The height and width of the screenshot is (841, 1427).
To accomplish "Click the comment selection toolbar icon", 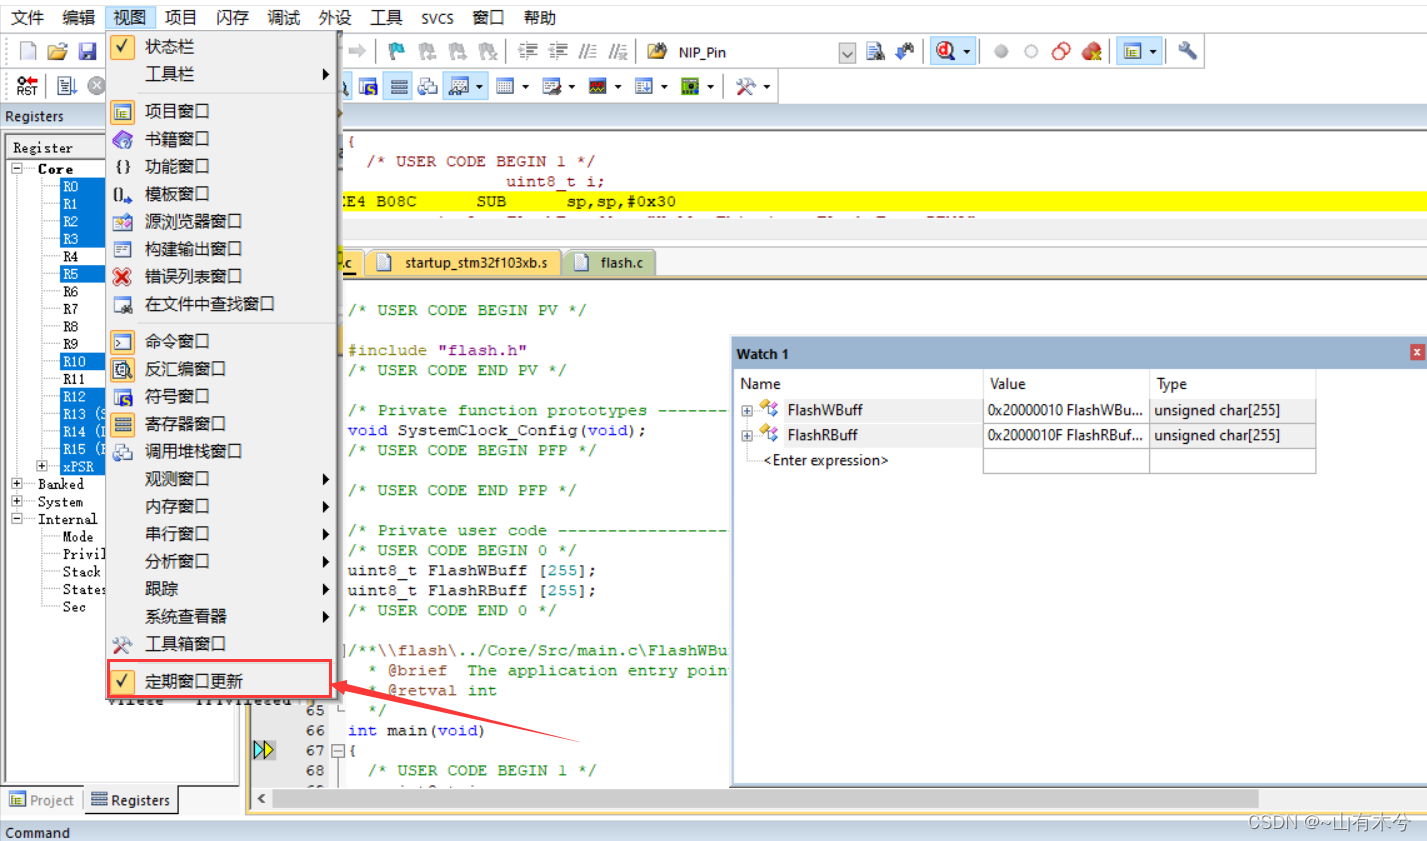I will pos(588,51).
